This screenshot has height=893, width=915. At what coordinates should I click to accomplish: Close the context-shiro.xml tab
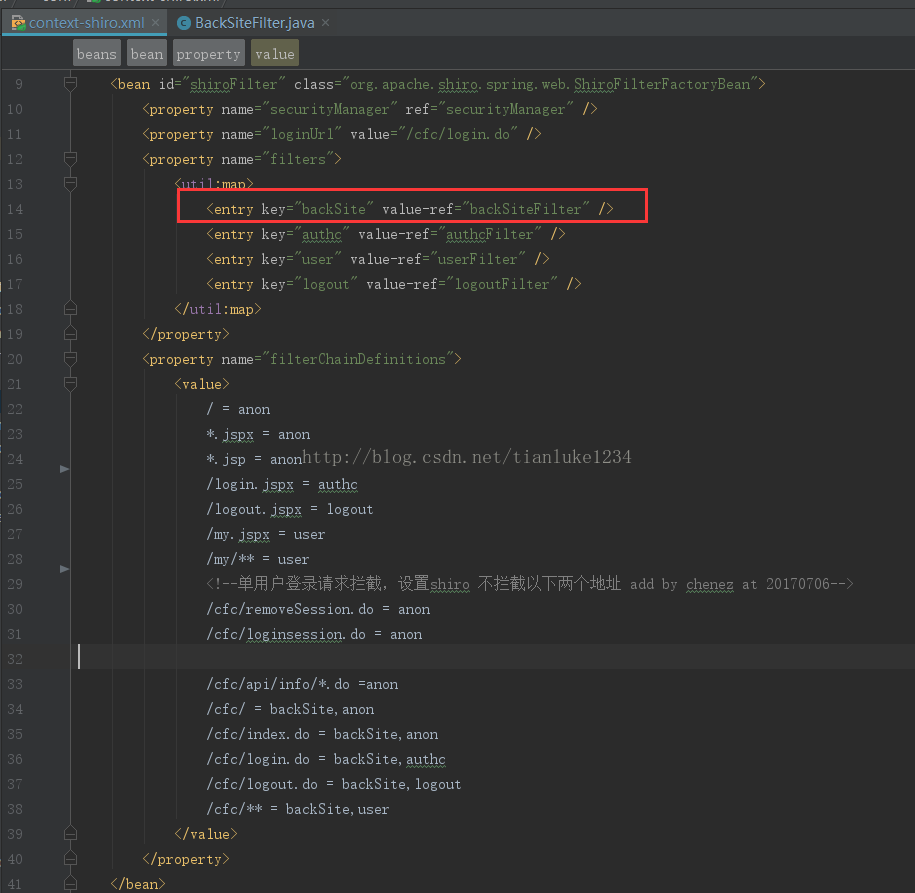pyautogui.click(x=155, y=23)
